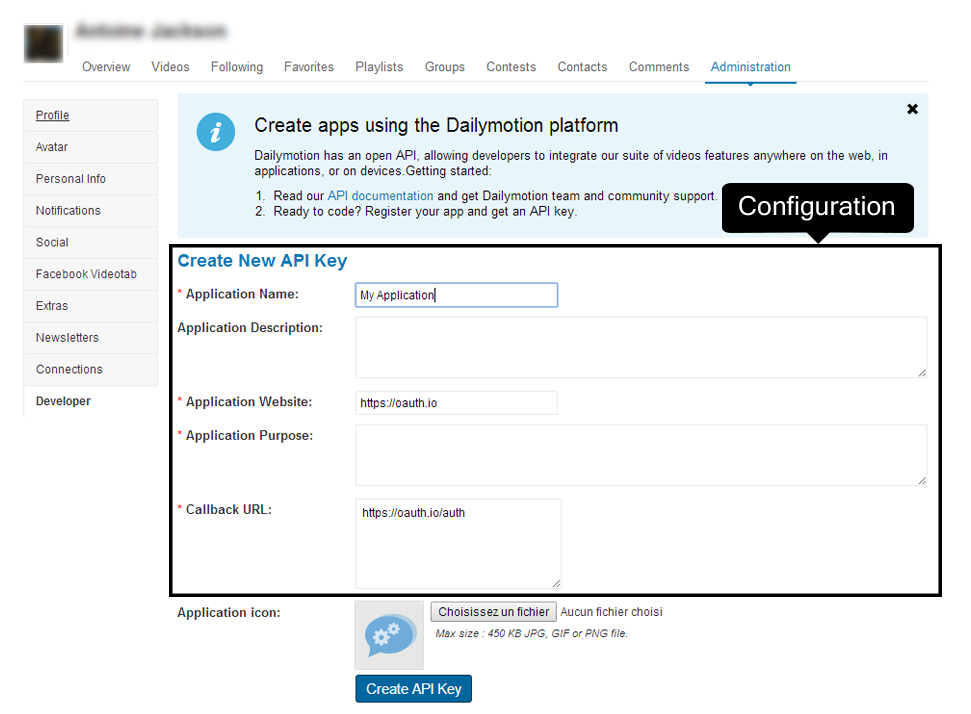Open Profile in the sidebar
Image resolution: width=971 pixels, height=714 pixels.
90,115
